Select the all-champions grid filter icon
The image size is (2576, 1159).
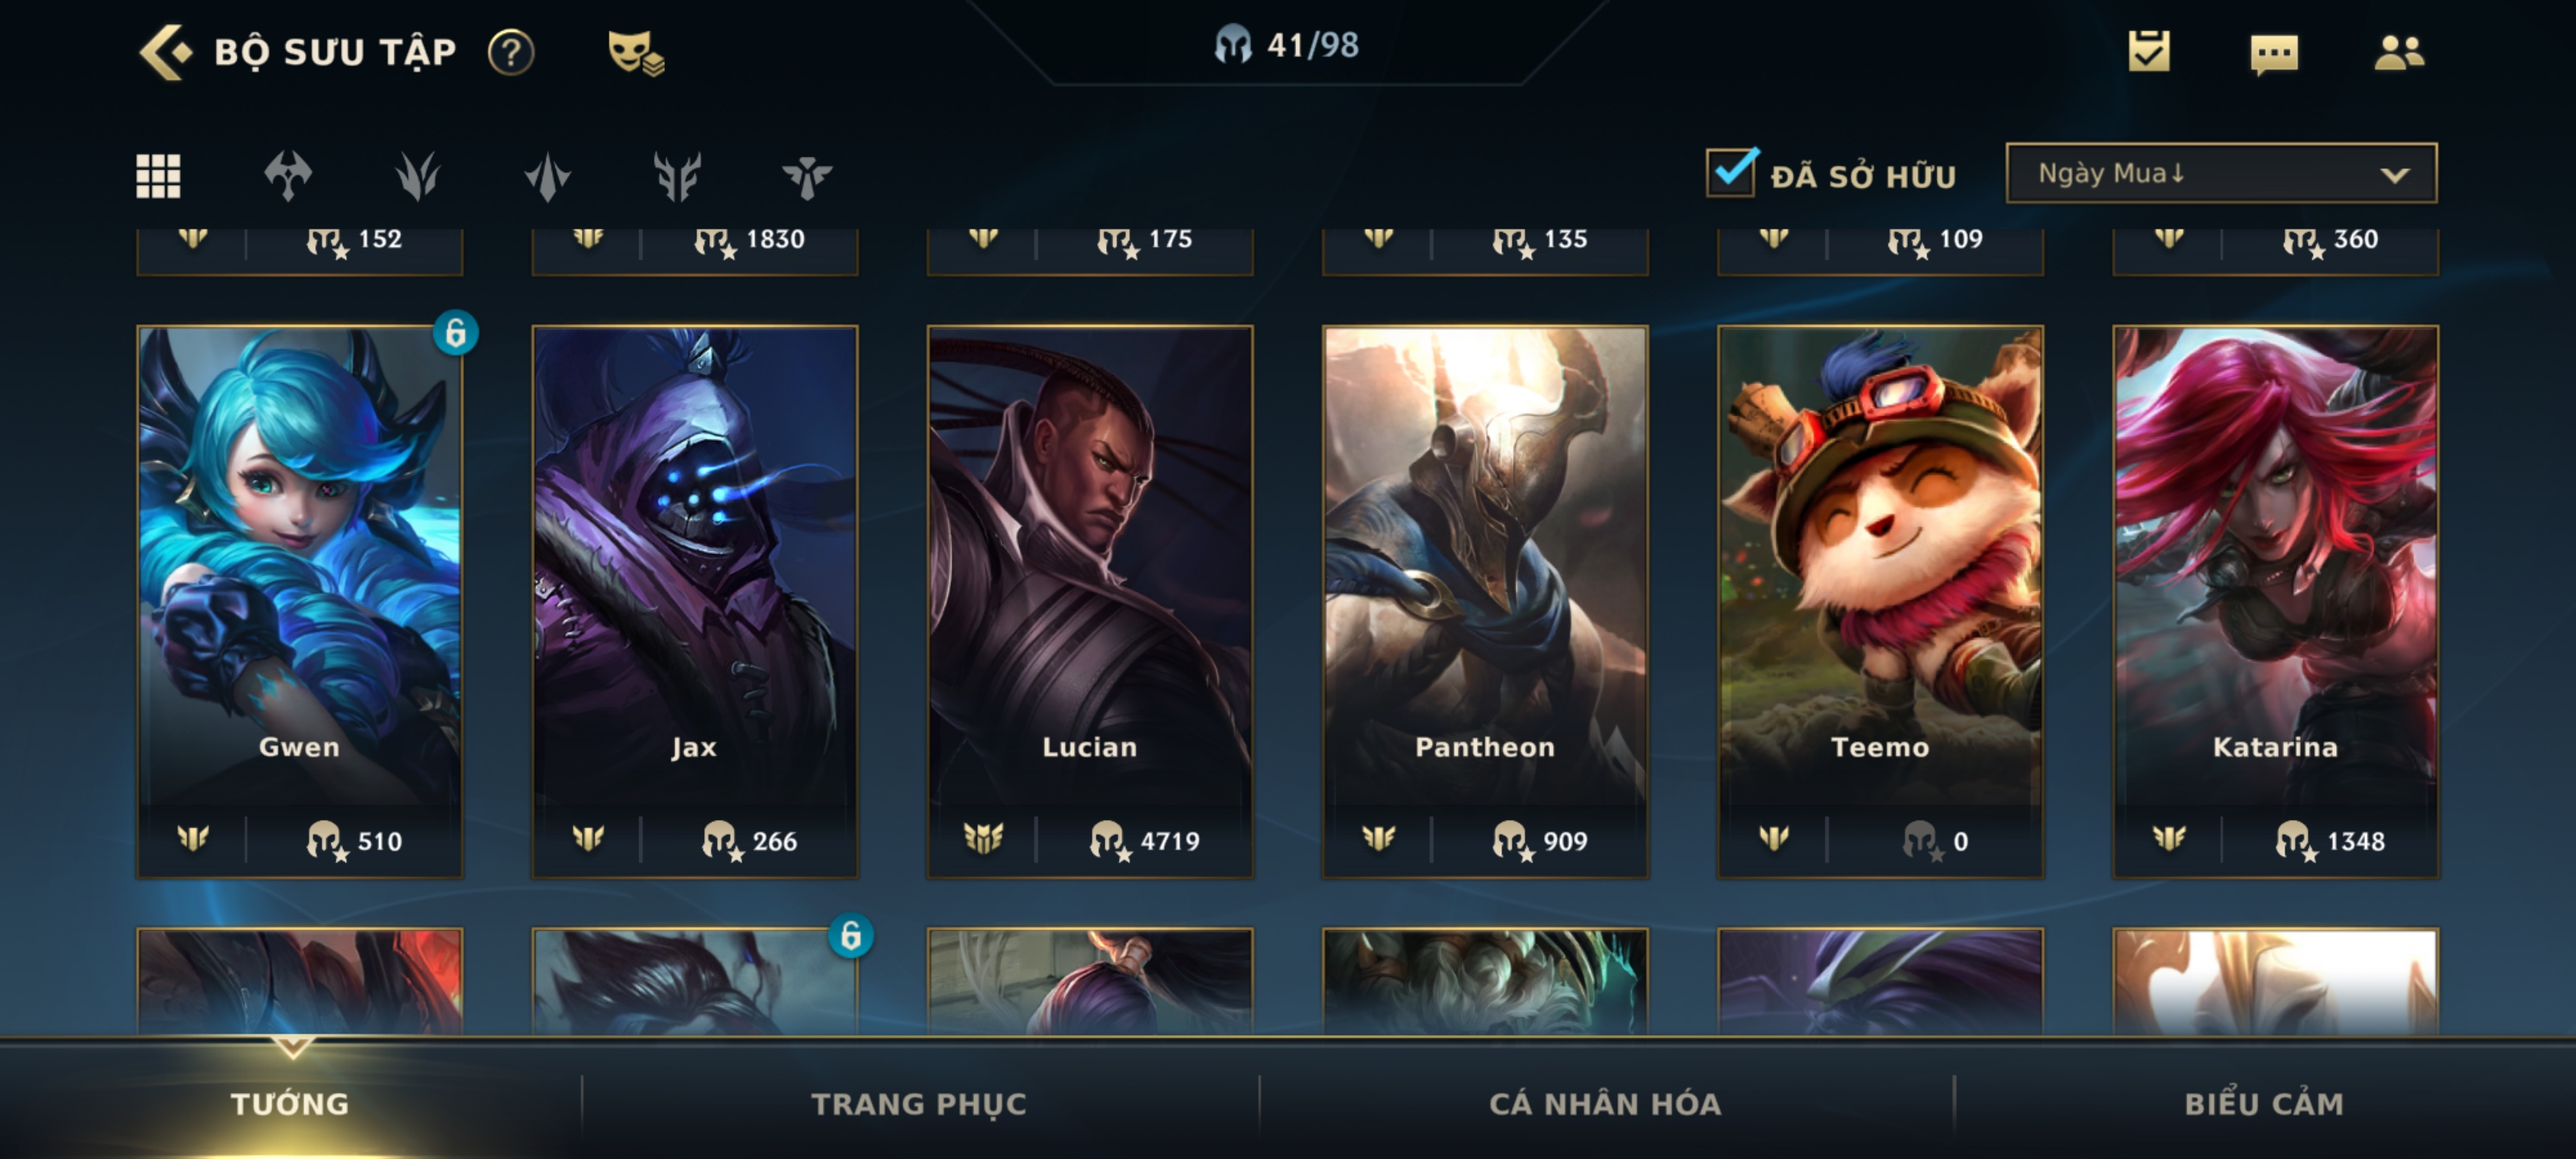(x=158, y=176)
